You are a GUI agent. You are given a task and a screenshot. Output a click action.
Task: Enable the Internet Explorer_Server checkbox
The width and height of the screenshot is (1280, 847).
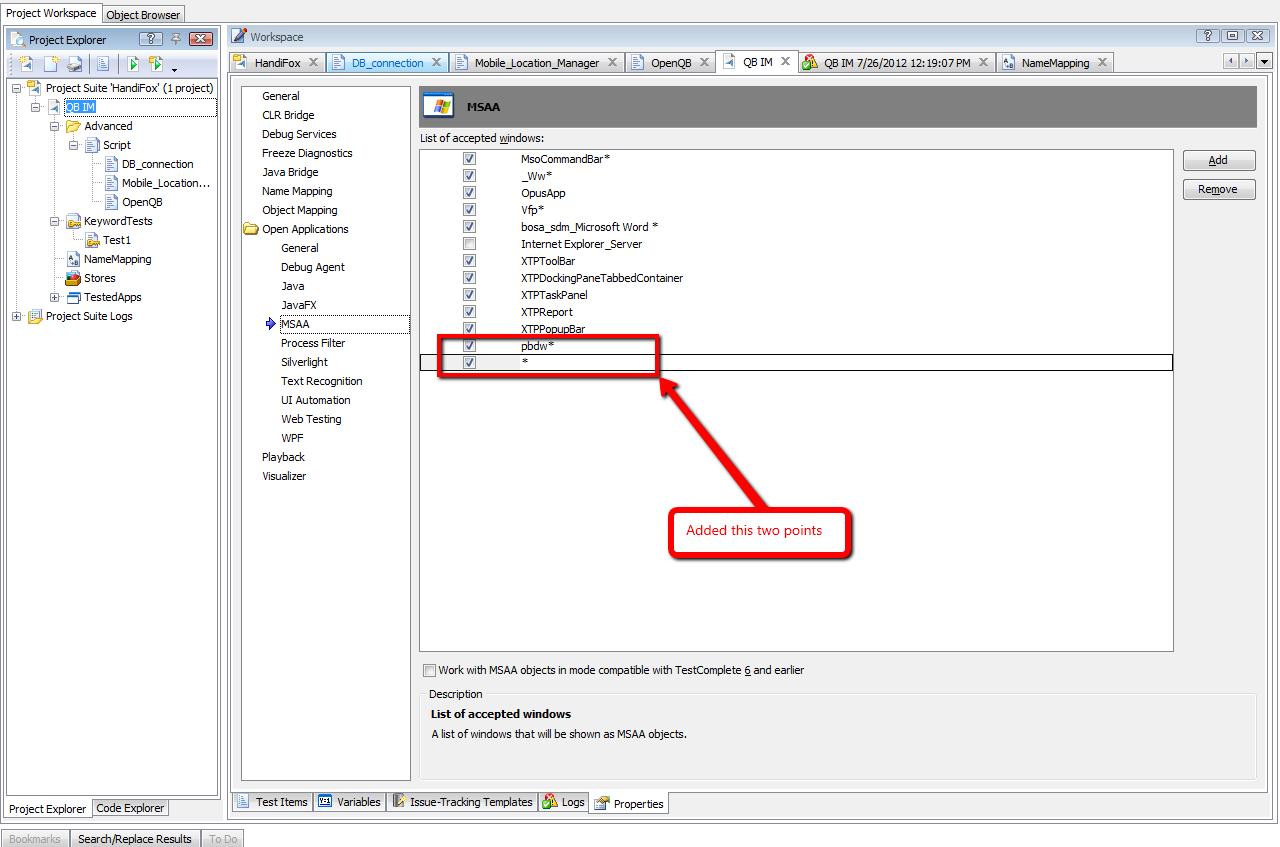[469, 244]
